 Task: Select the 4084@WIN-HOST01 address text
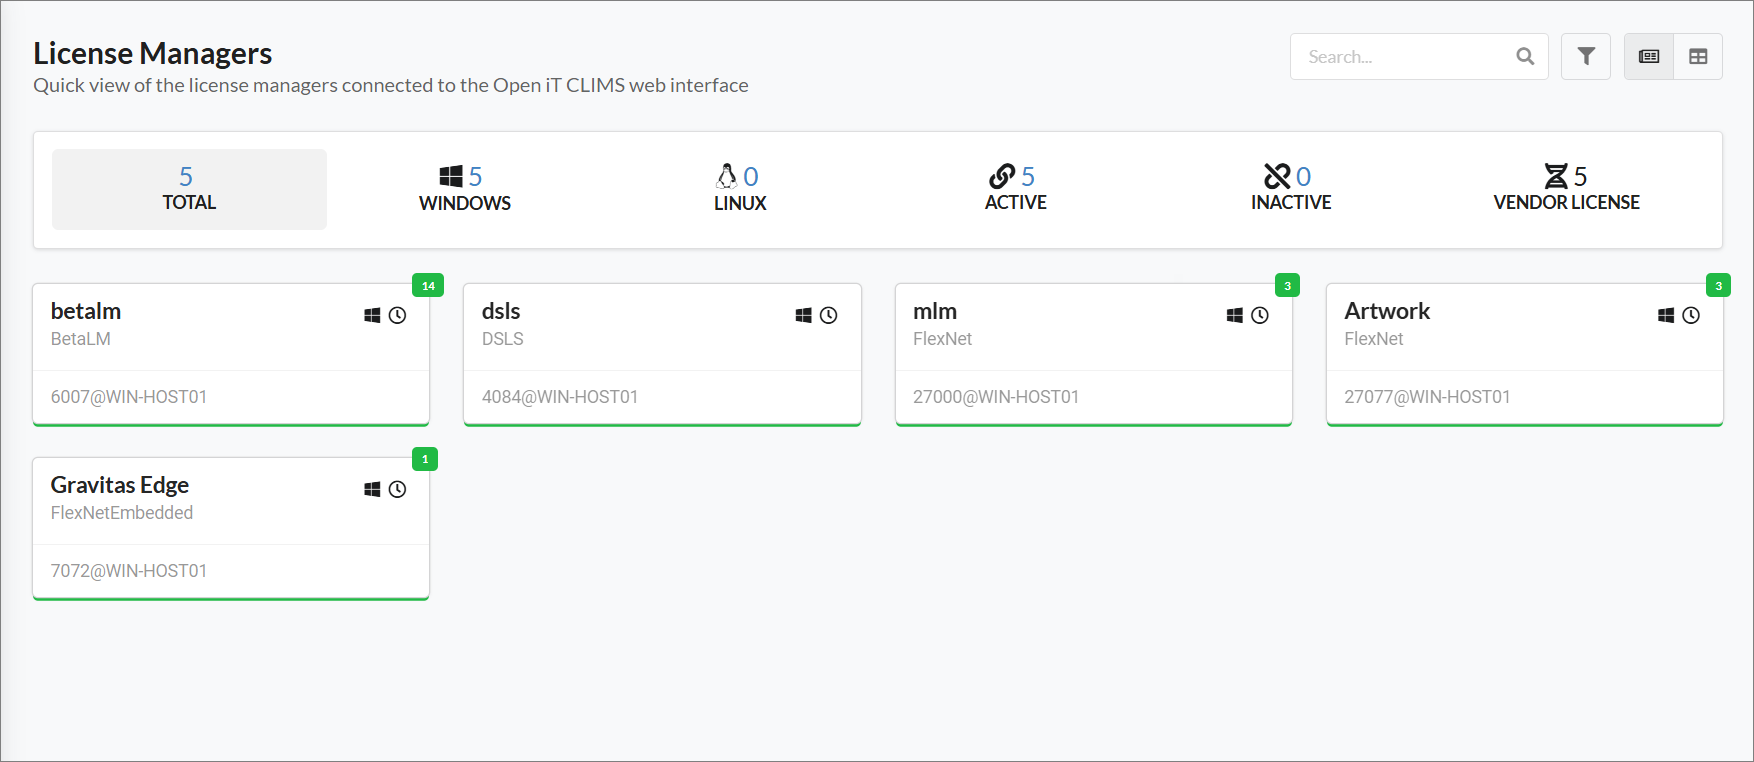point(560,397)
